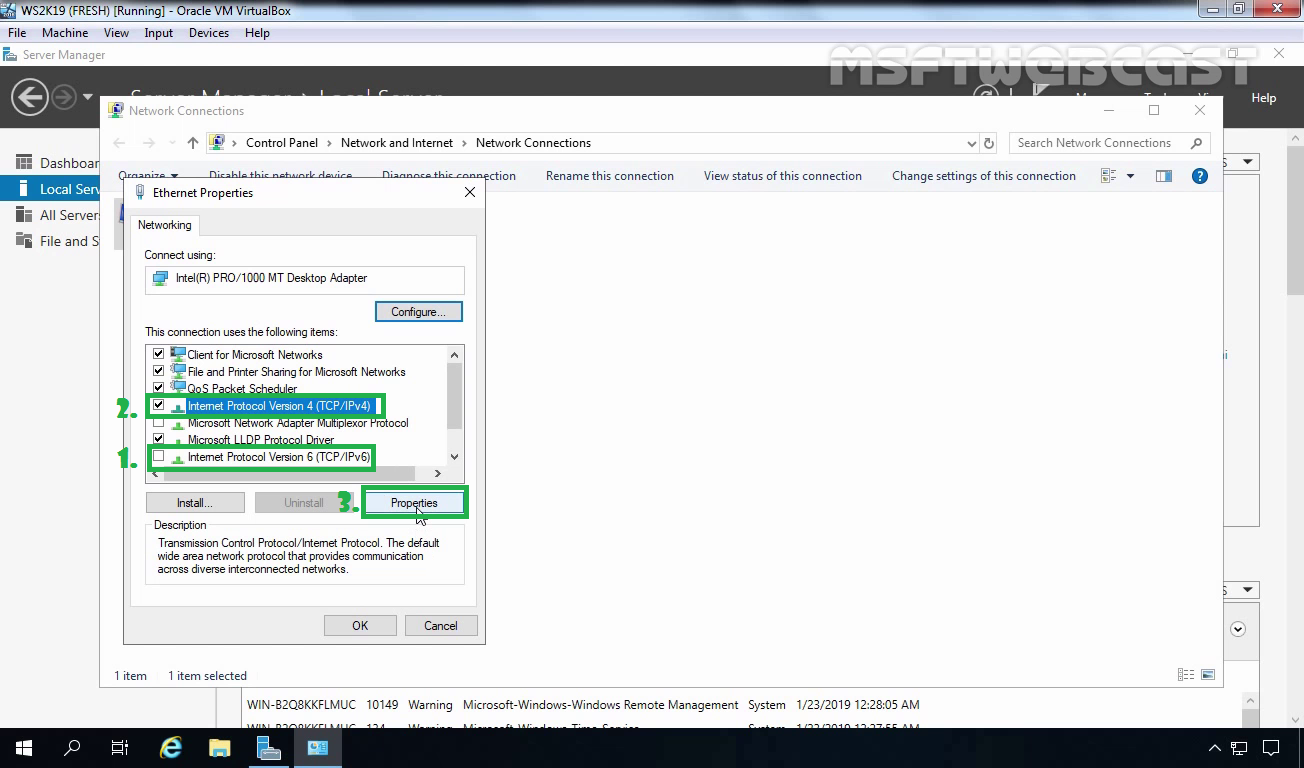The image size is (1304, 768).
Task: Open Action Center notifications icon
Action: pyautogui.click(x=1272, y=748)
